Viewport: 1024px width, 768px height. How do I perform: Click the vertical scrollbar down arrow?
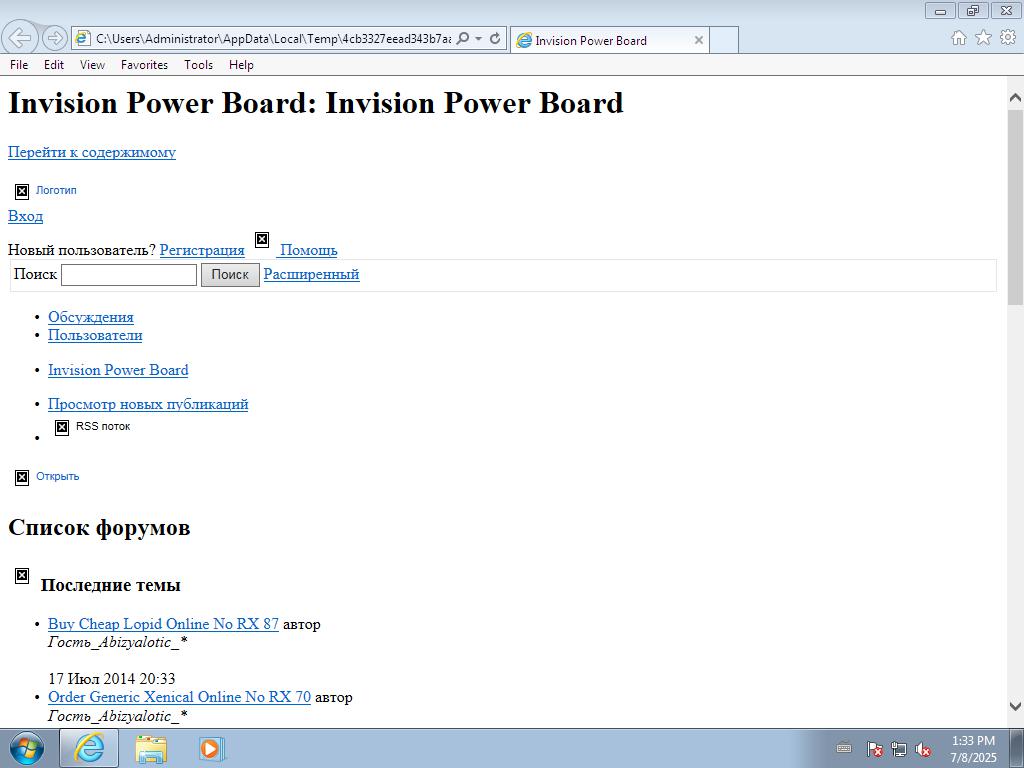point(1016,706)
